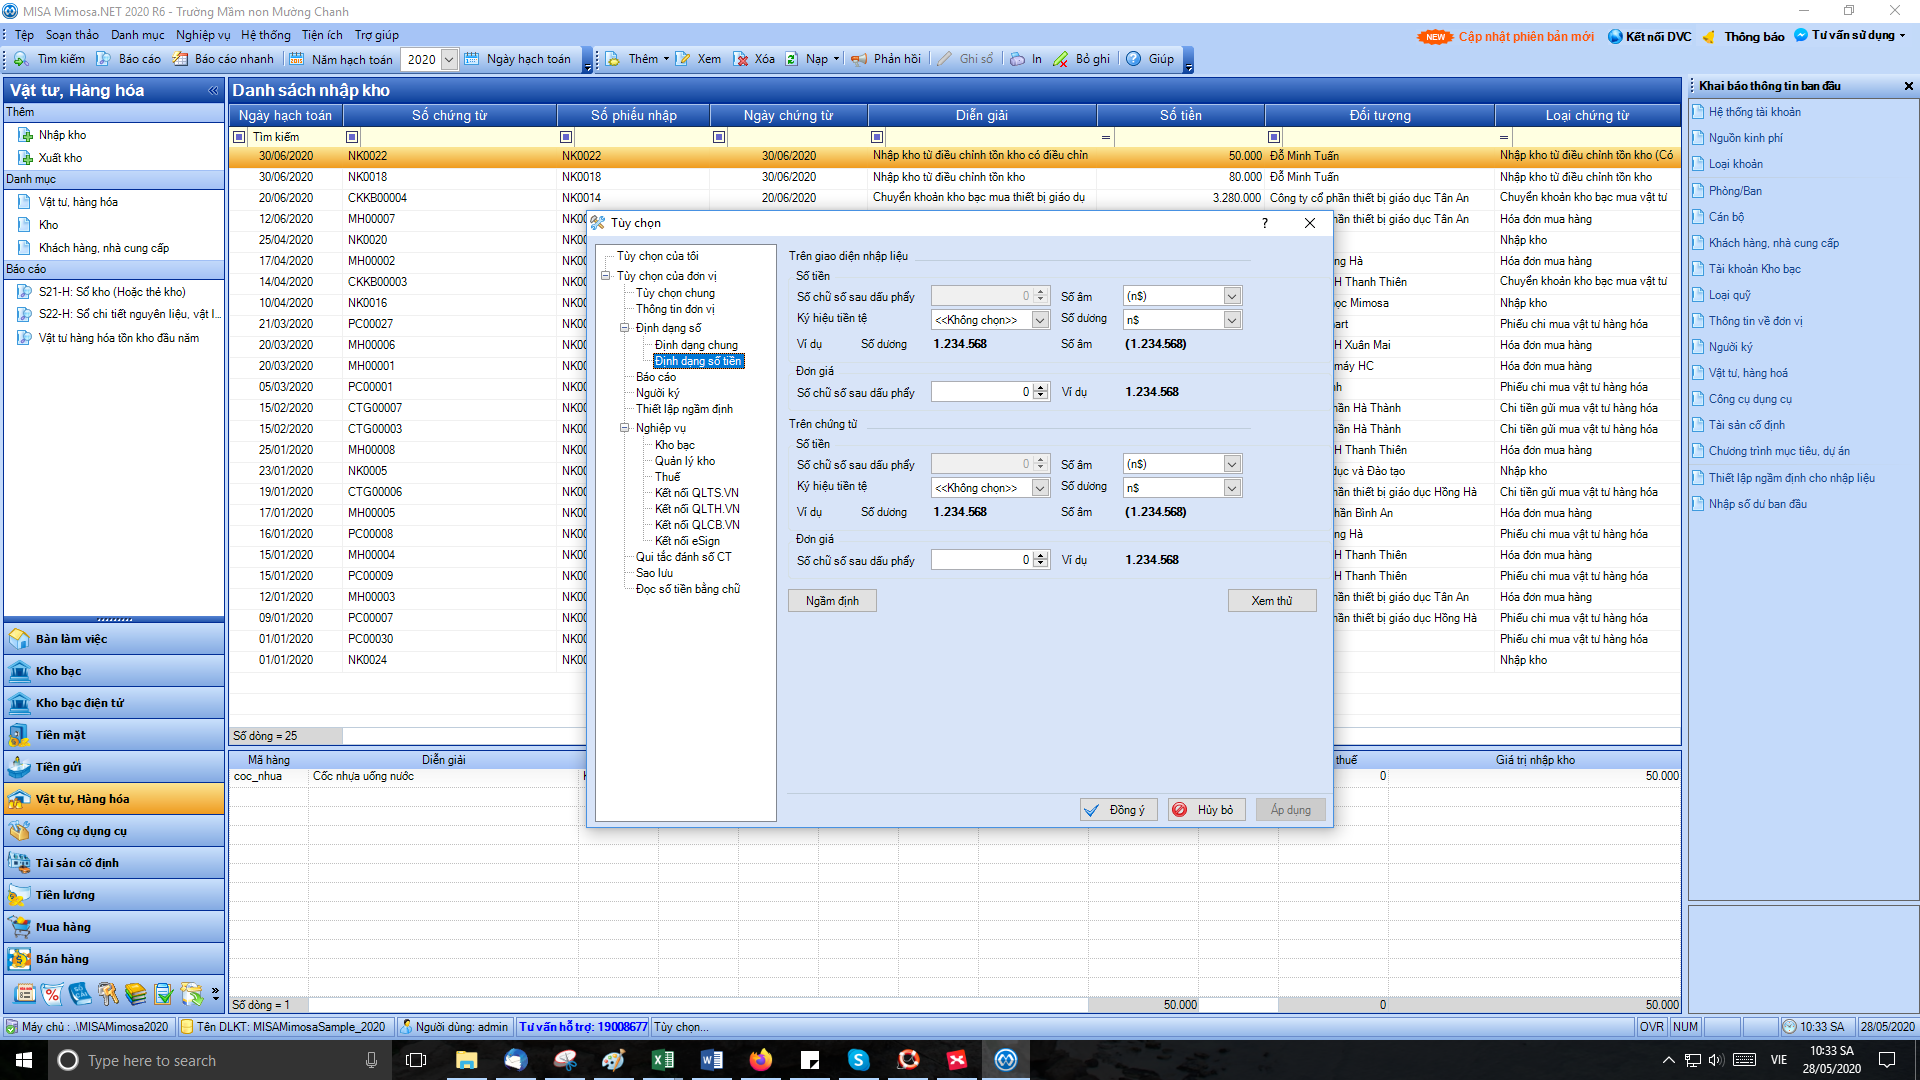This screenshot has width=1920, height=1080.
Task: Click the Ngày hạch toán calendar icon
Action: point(472,59)
